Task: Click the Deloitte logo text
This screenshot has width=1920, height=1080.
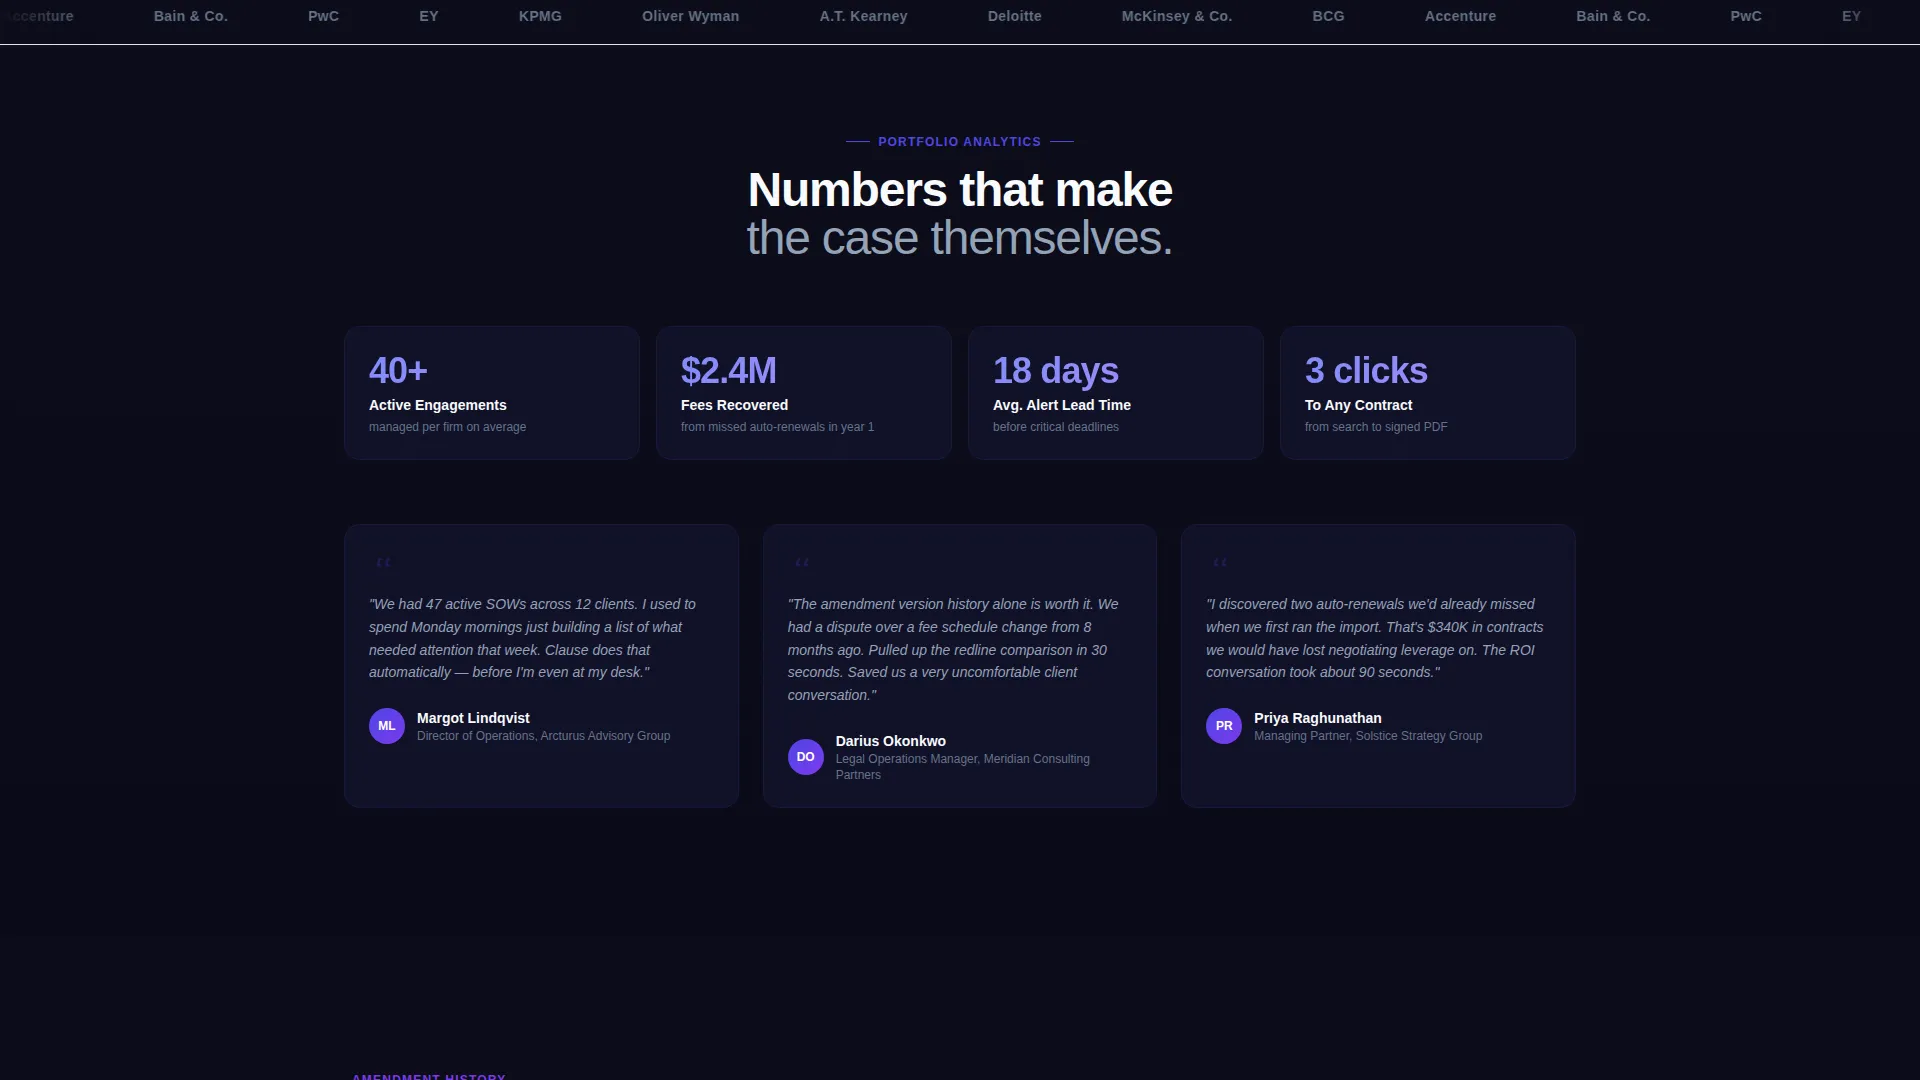Action: pos(1015,16)
